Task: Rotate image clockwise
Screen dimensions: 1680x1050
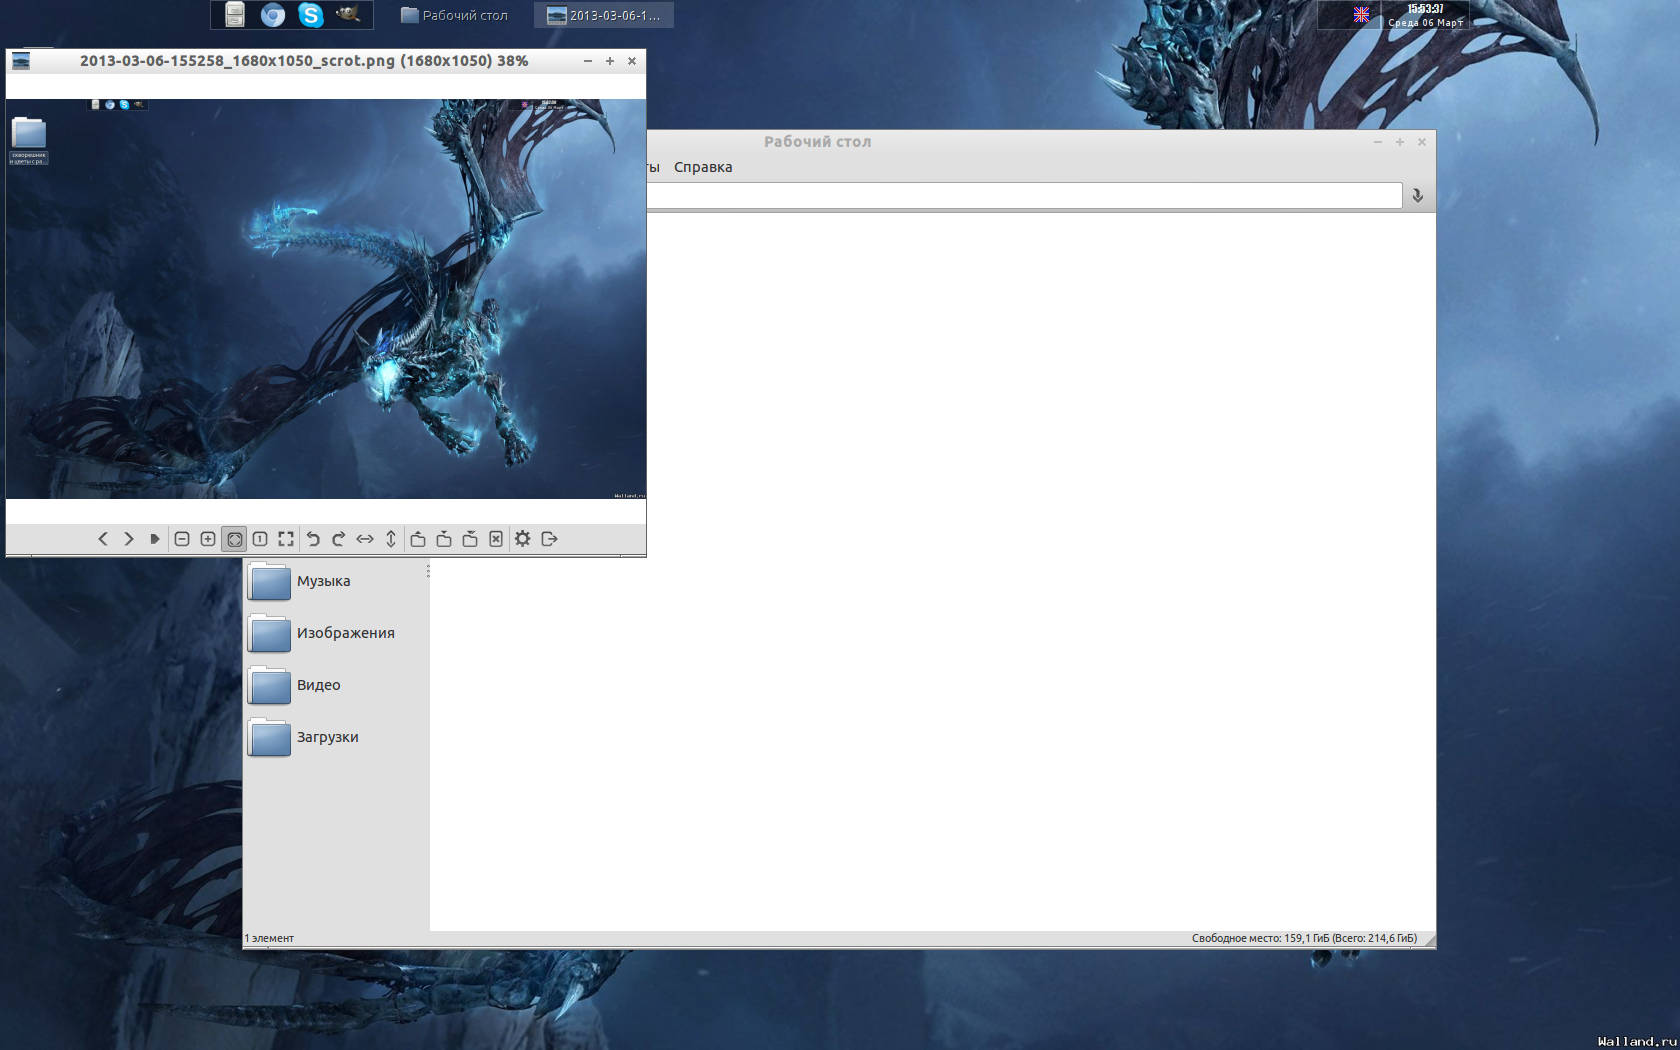Action: click(x=339, y=539)
